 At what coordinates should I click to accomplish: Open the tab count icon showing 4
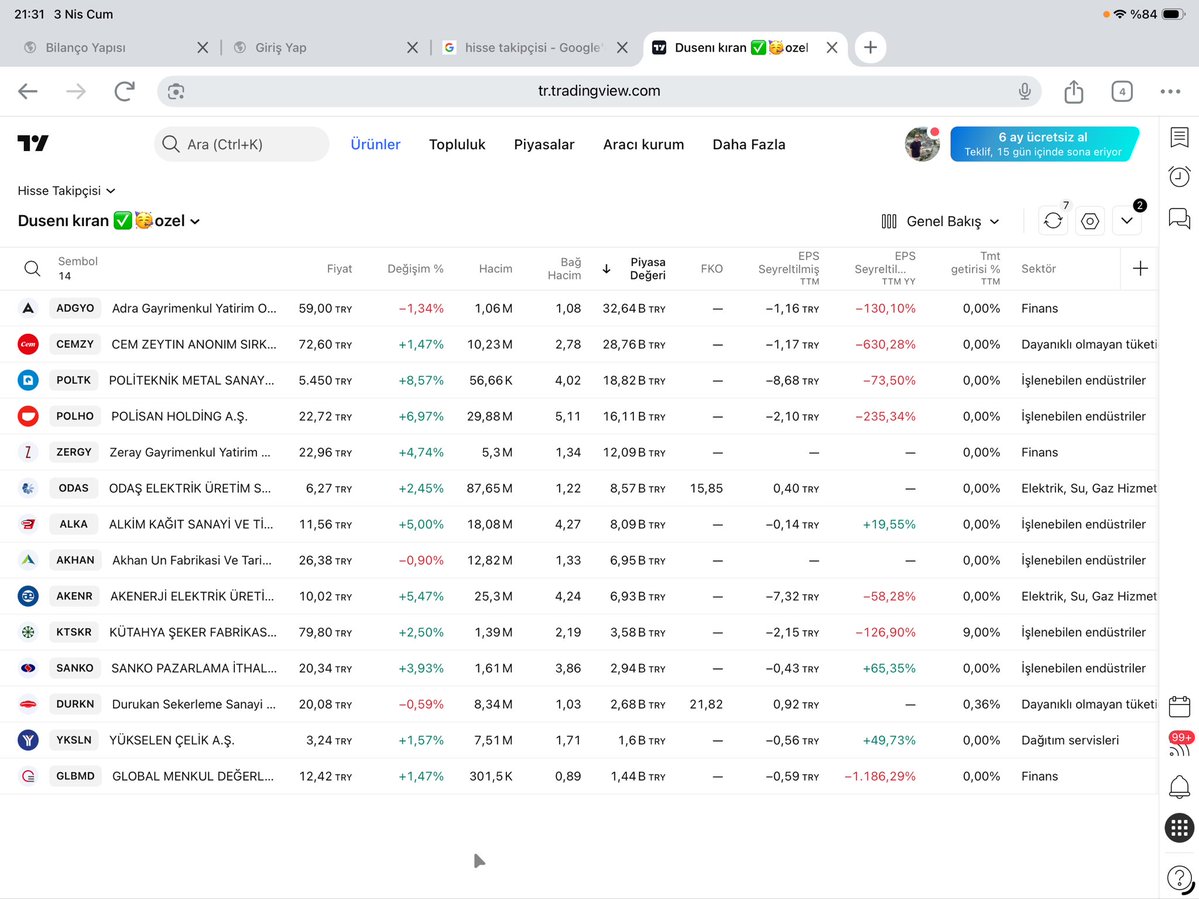coord(1122,92)
